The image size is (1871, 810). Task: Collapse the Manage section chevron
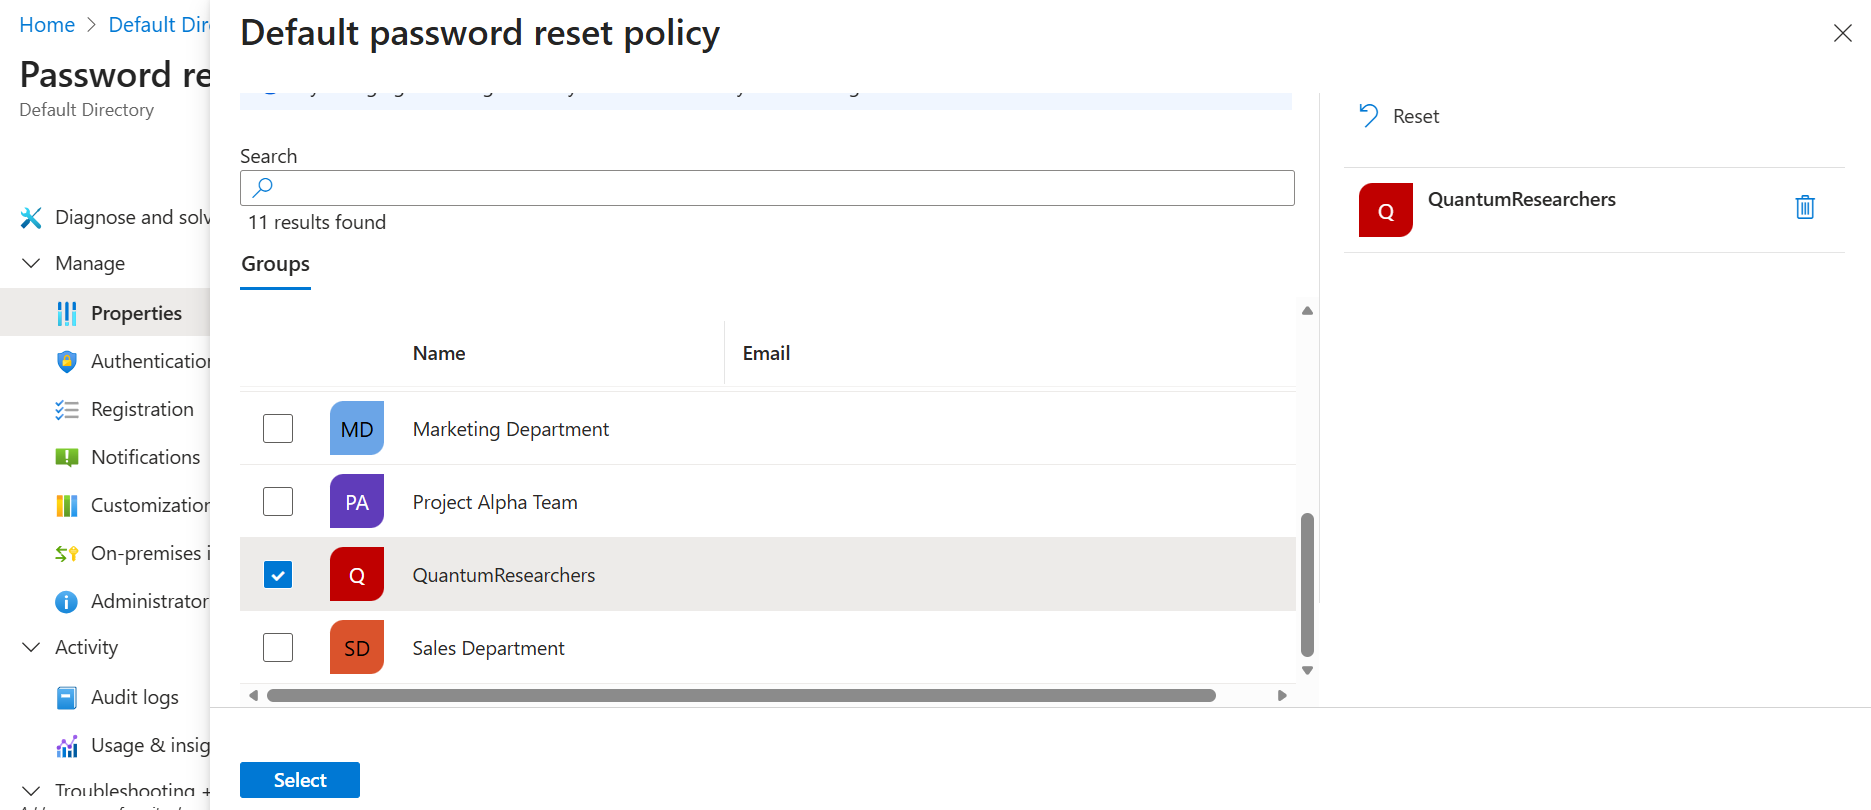click(31, 263)
